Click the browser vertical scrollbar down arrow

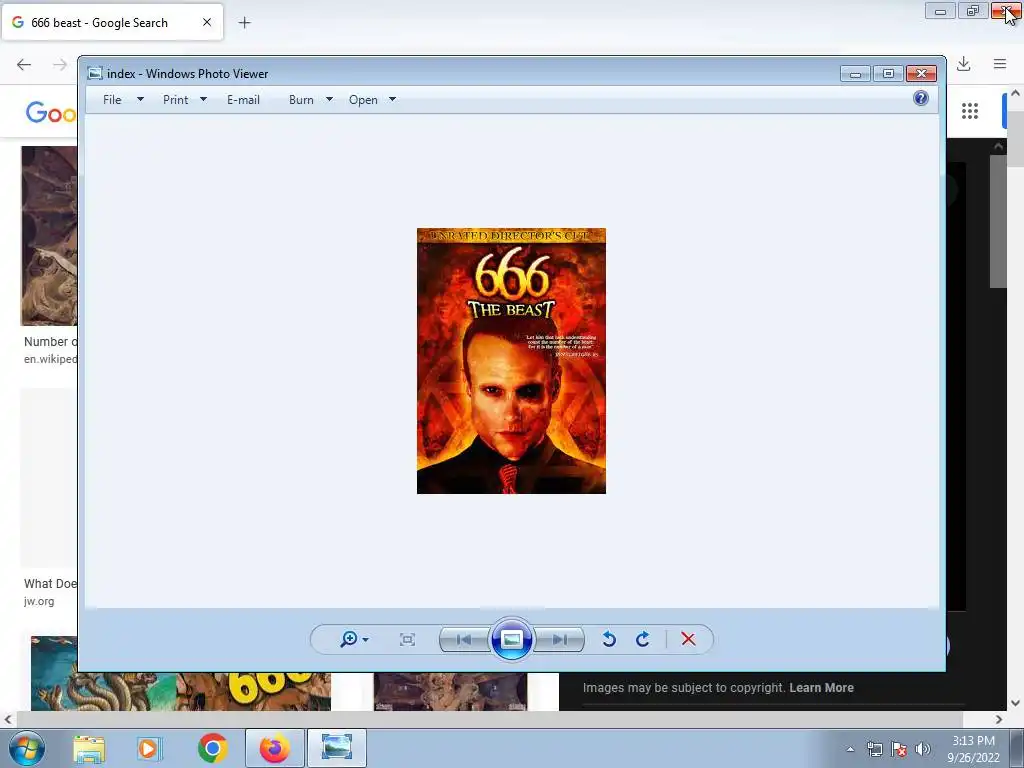[1015, 703]
